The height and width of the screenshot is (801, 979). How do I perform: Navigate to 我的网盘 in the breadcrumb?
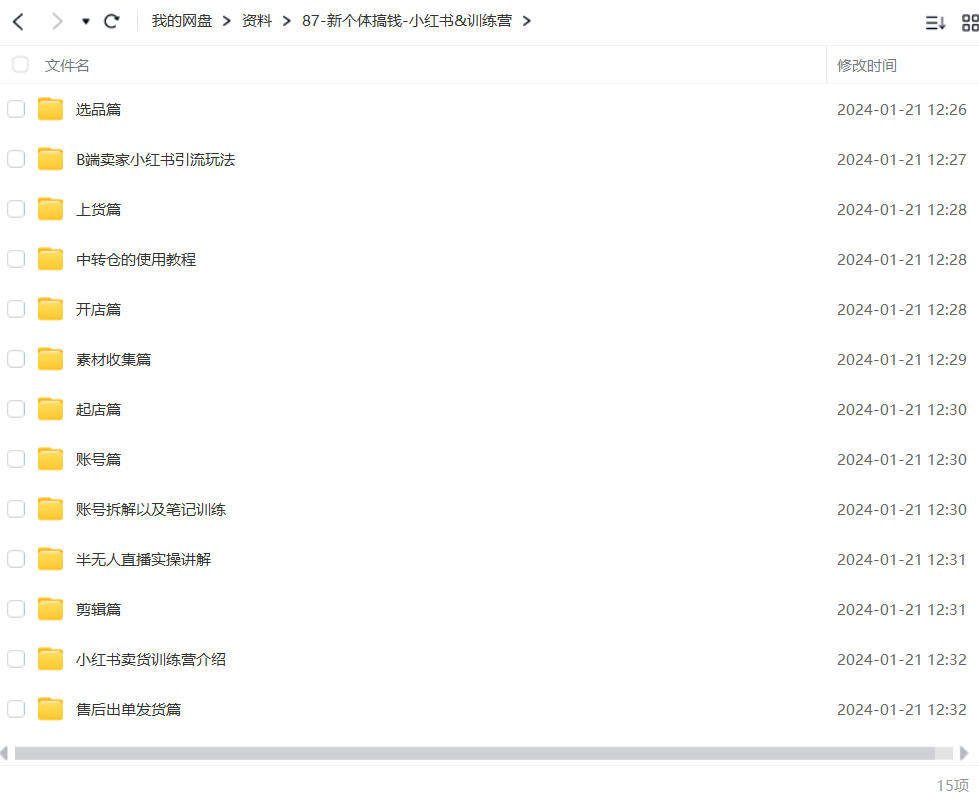182,21
